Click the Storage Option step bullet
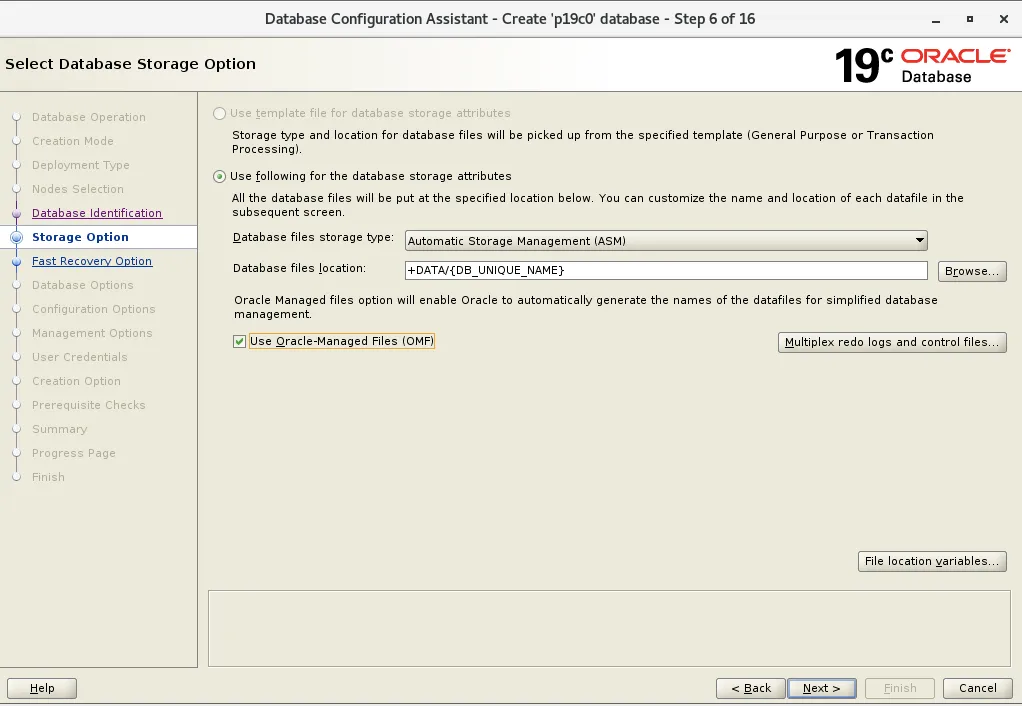This screenshot has width=1022, height=706. (x=16, y=237)
